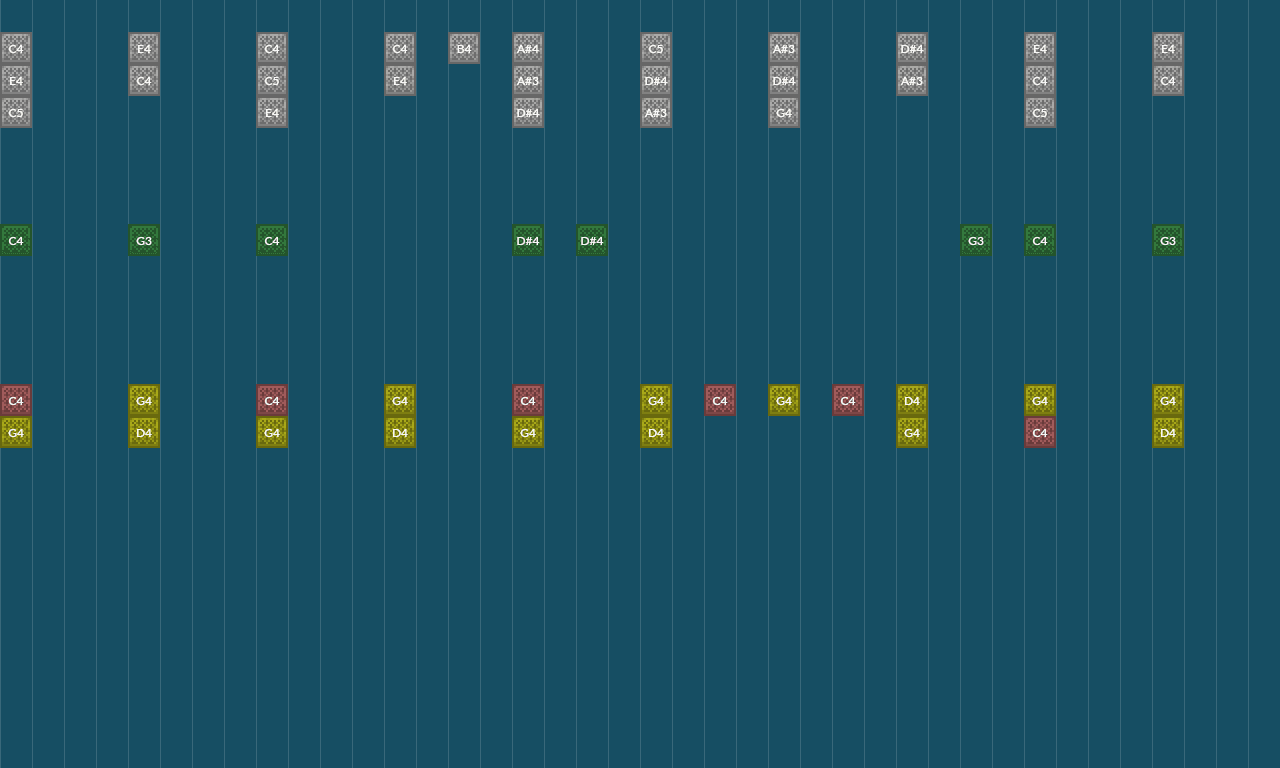
Task: Select gray C5 at bottom of E4/C4/C5 chord
Action: coord(1040,112)
